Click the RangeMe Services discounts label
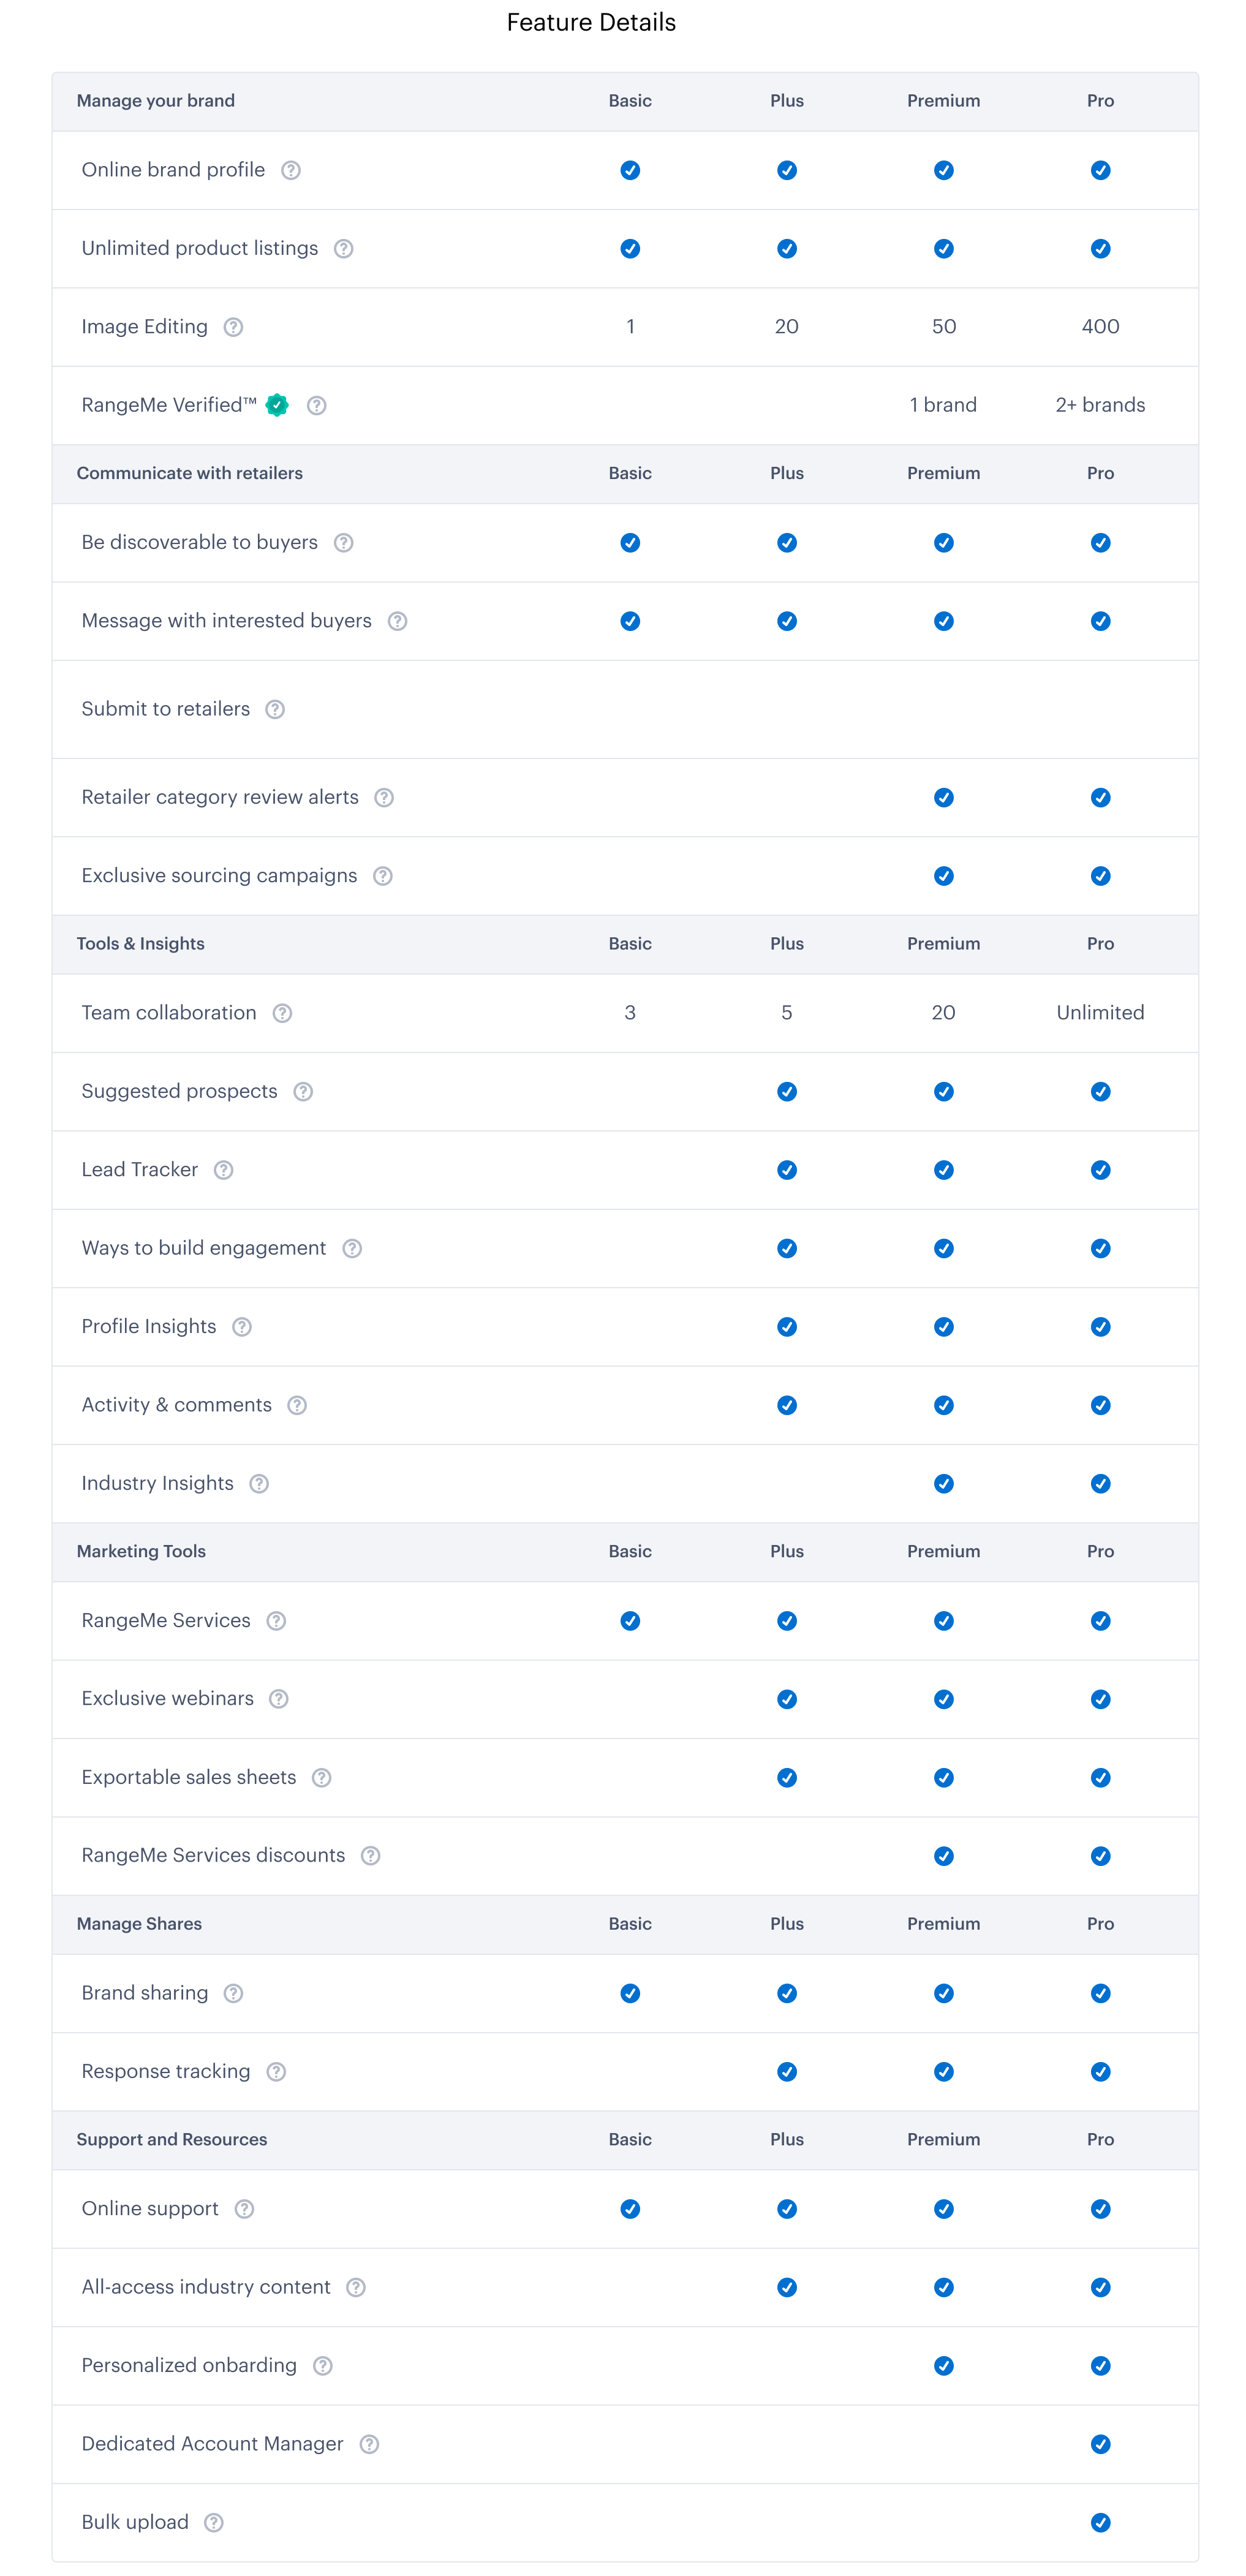 coord(213,1855)
